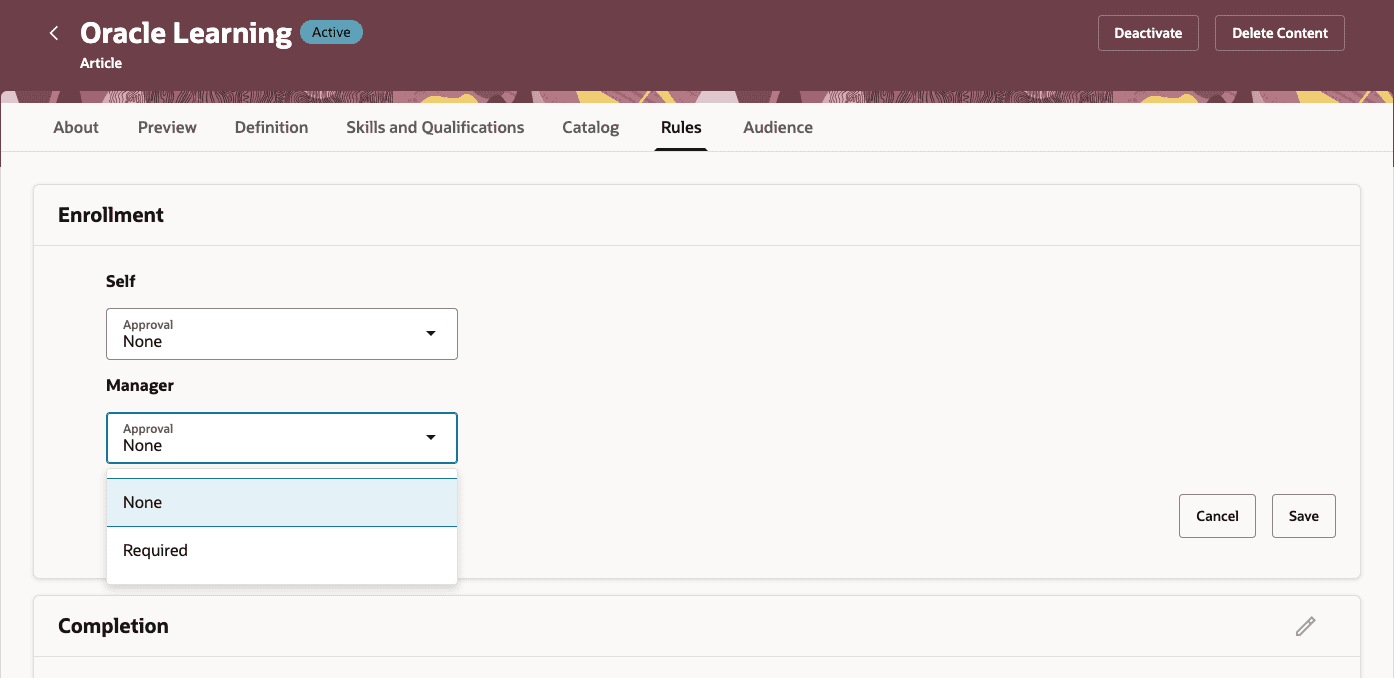1394x678 pixels.
Task: Cancel the Enrollment edits
Action: [1217, 516]
